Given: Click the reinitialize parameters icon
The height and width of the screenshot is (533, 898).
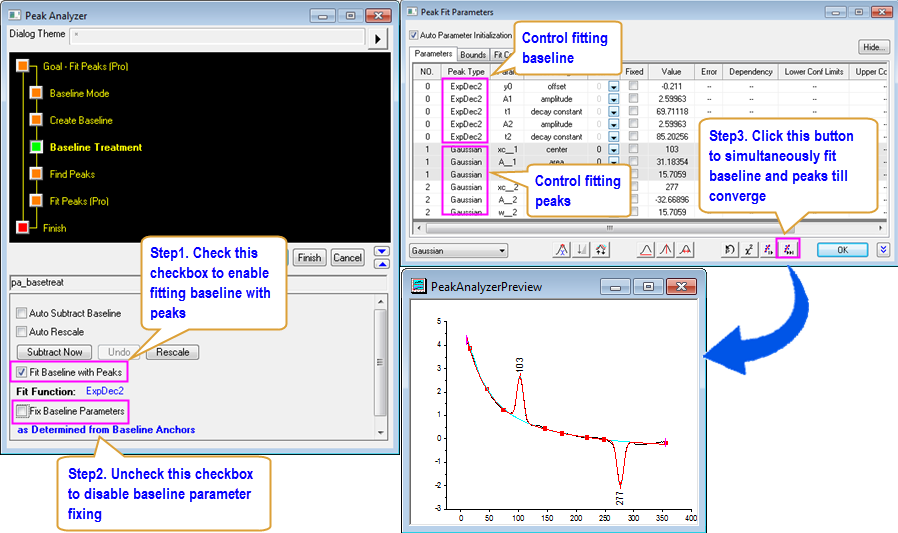Looking at the screenshot, I should [729, 250].
